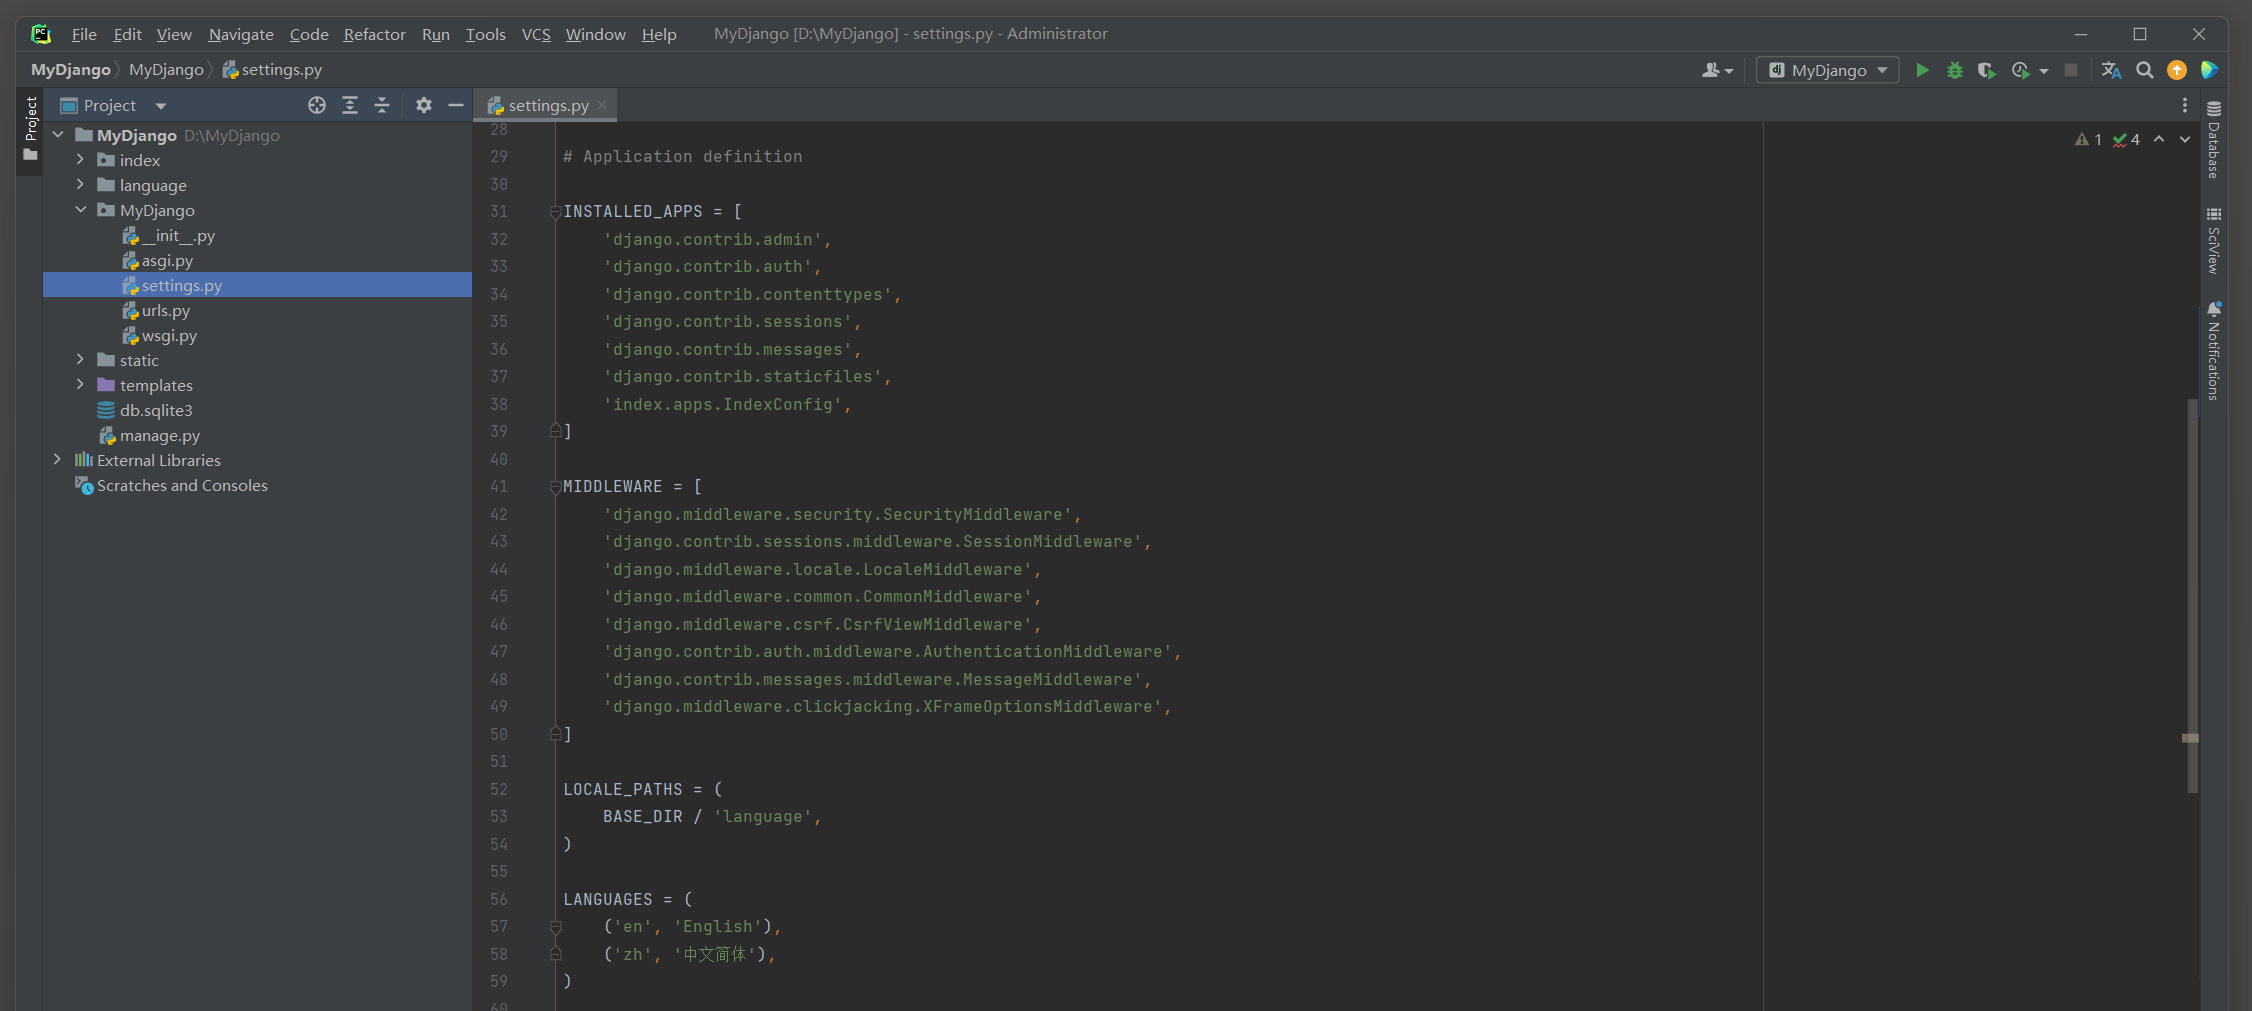Image resolution: width=2252 pixels, height=1011 pixels.
Task: Select urls.py in project tree
Action: coord(165,310)
